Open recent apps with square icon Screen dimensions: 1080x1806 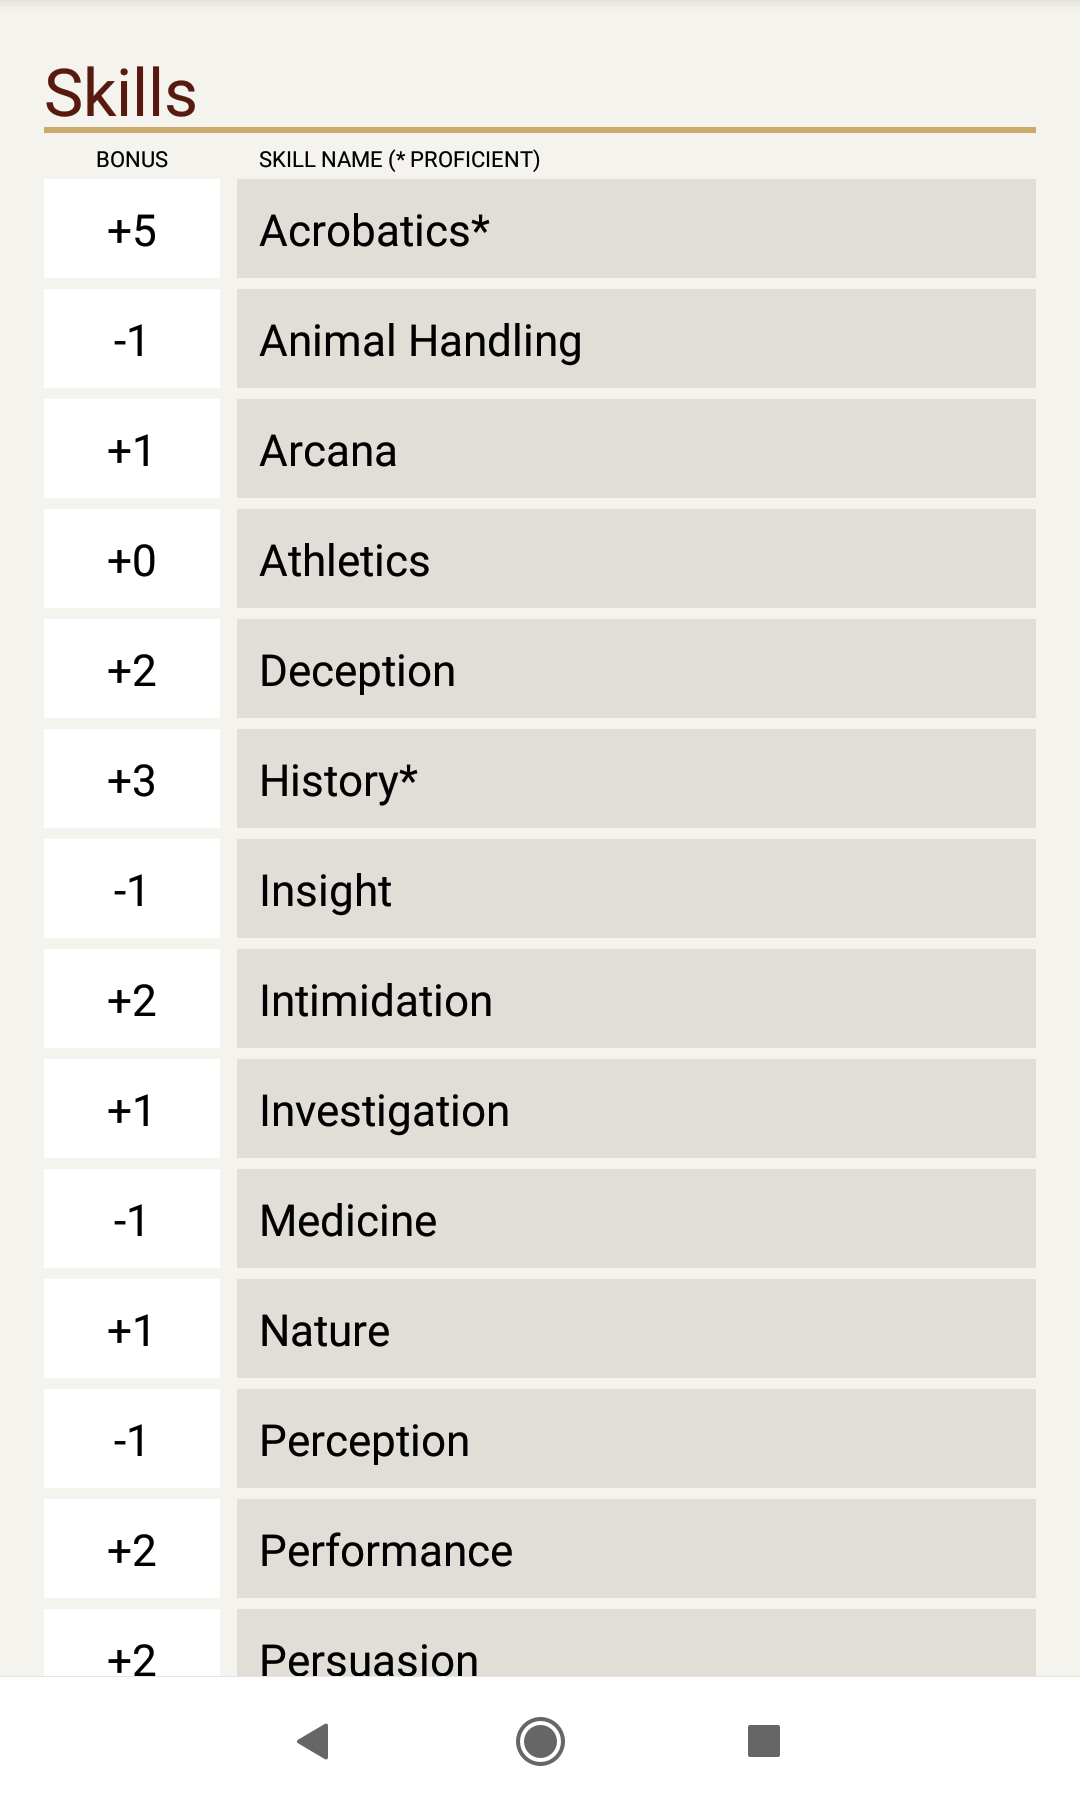[x=763, y=1741]
